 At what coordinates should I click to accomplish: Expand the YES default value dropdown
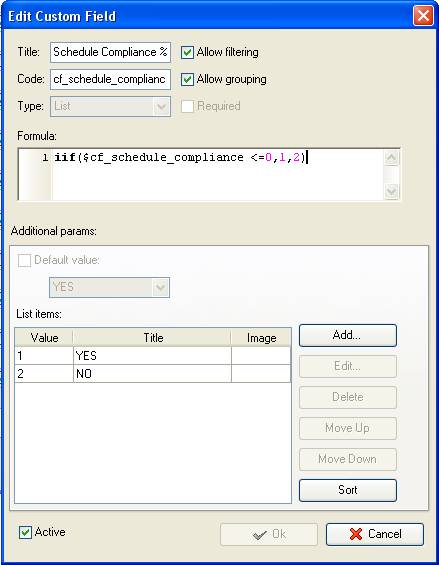coord(161,288)
